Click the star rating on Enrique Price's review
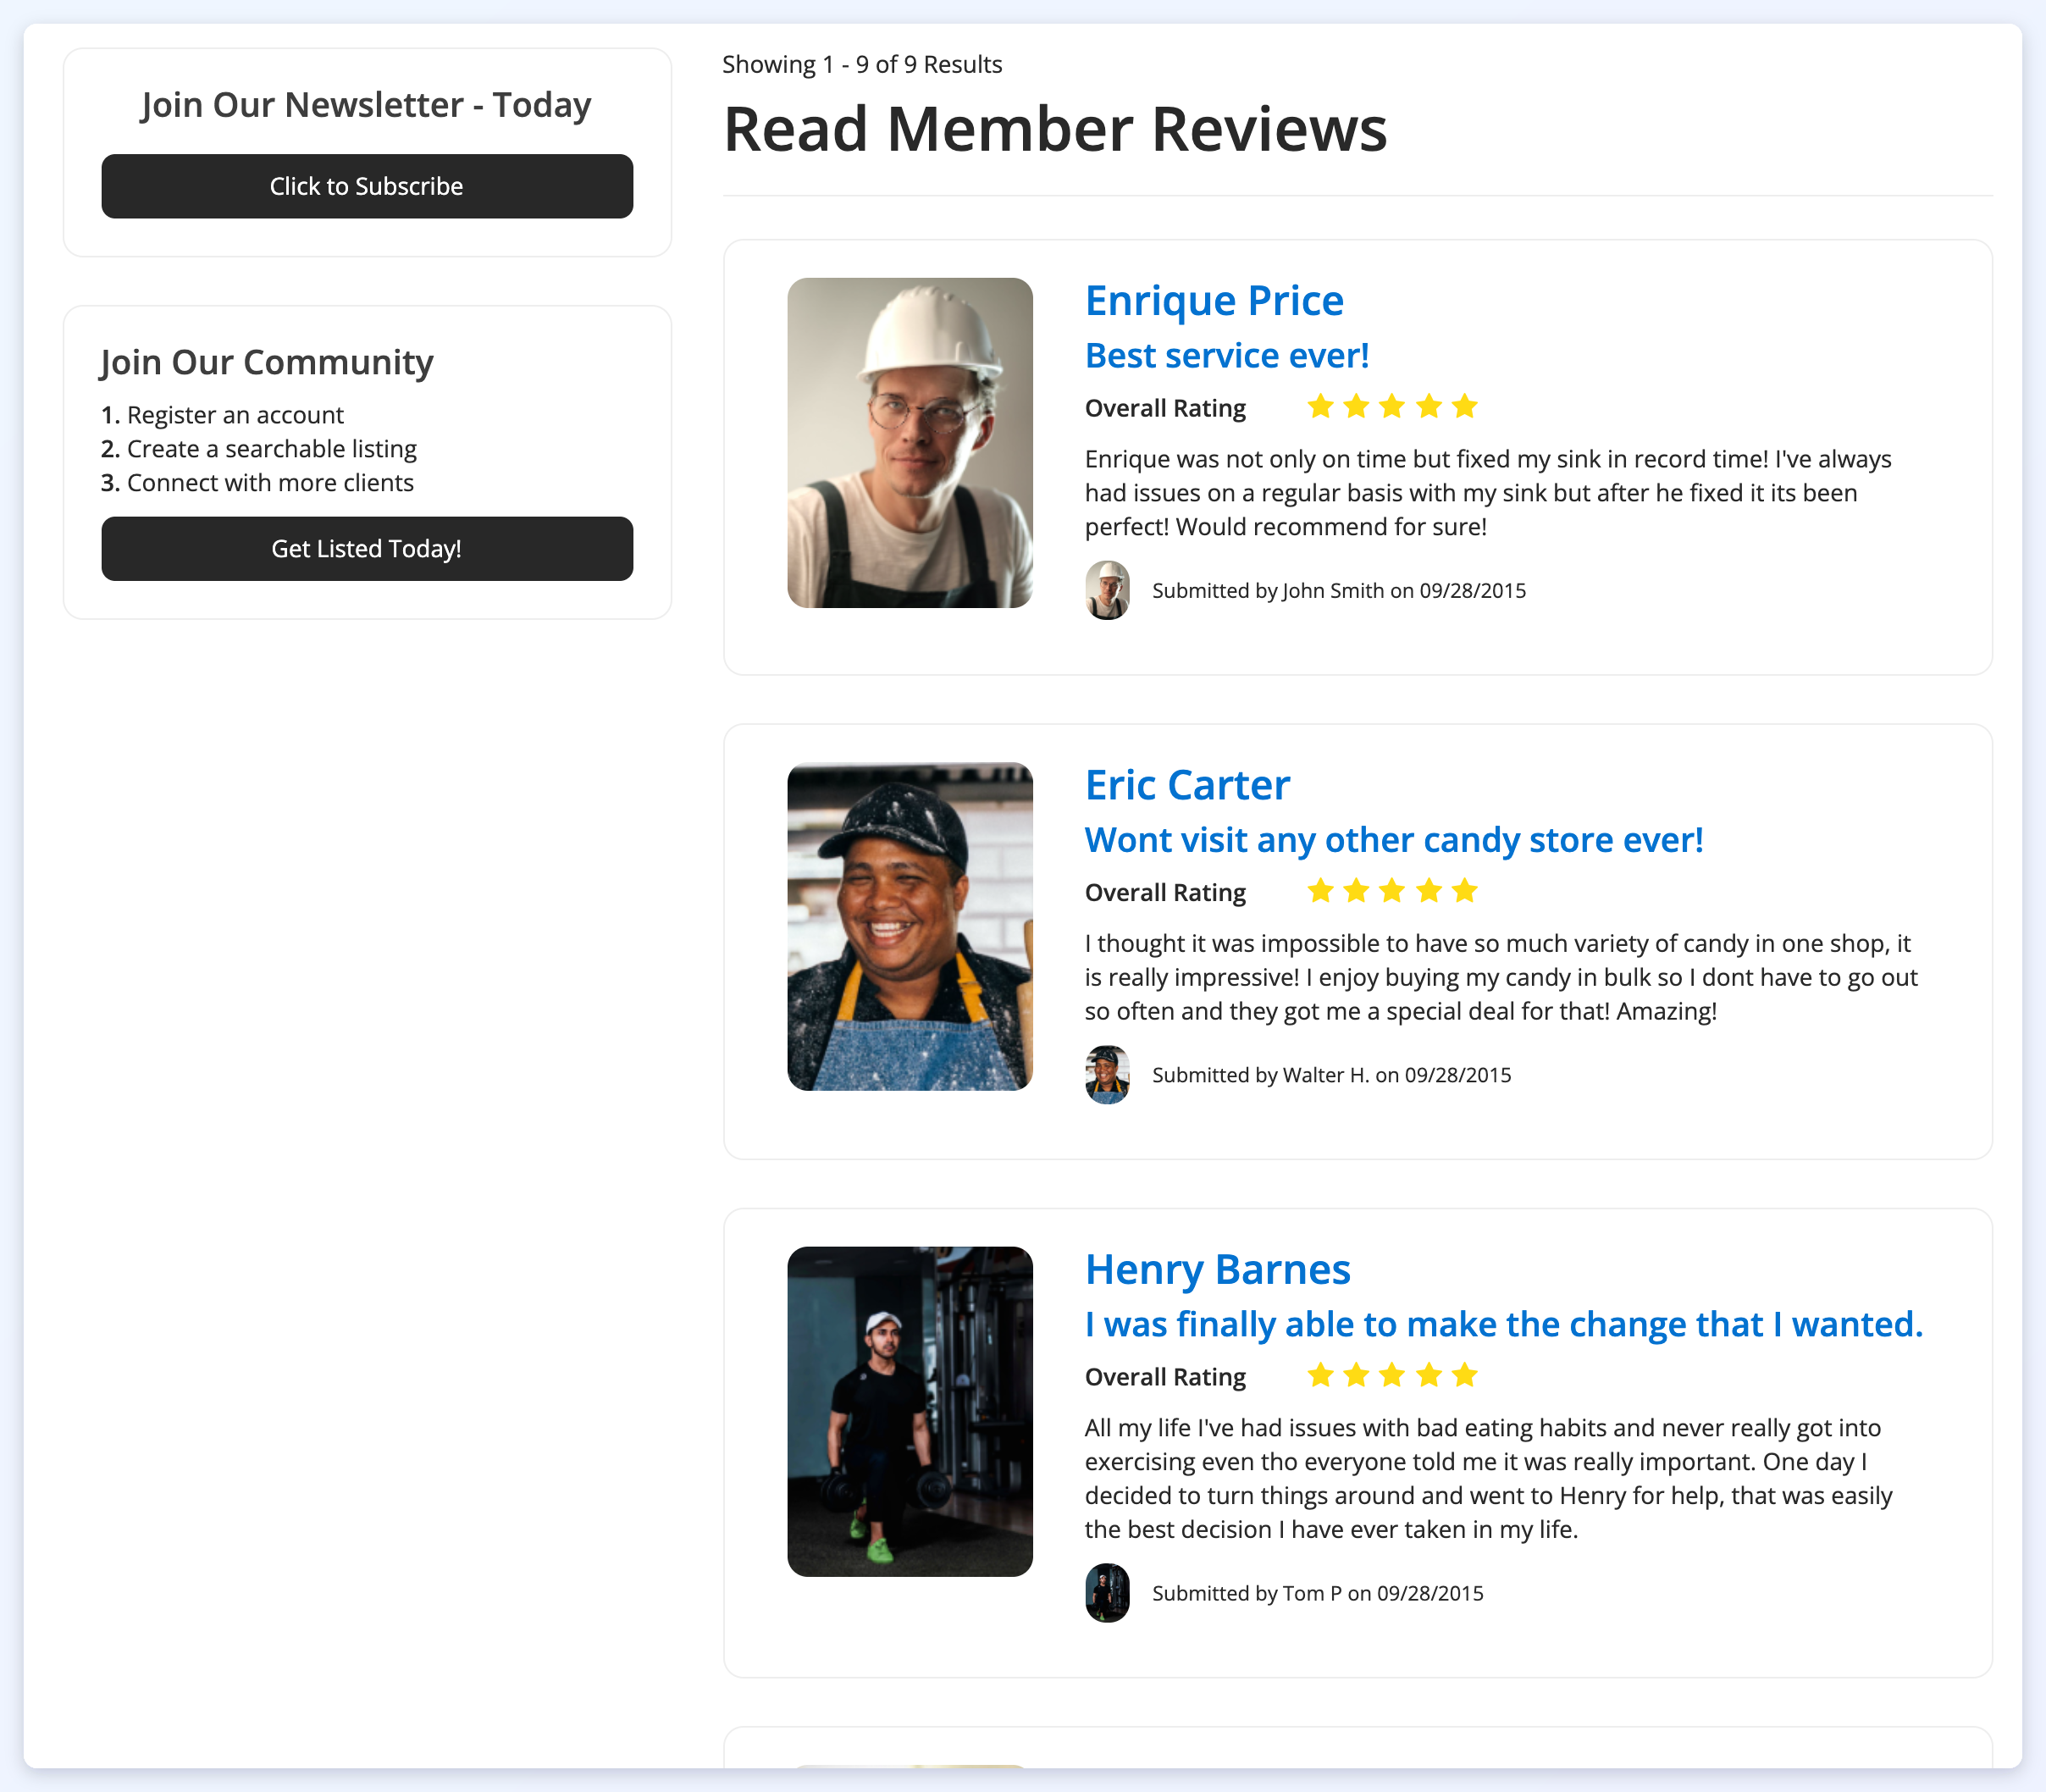This screenshot has width=2046, height=1792. pos(1392,406)
